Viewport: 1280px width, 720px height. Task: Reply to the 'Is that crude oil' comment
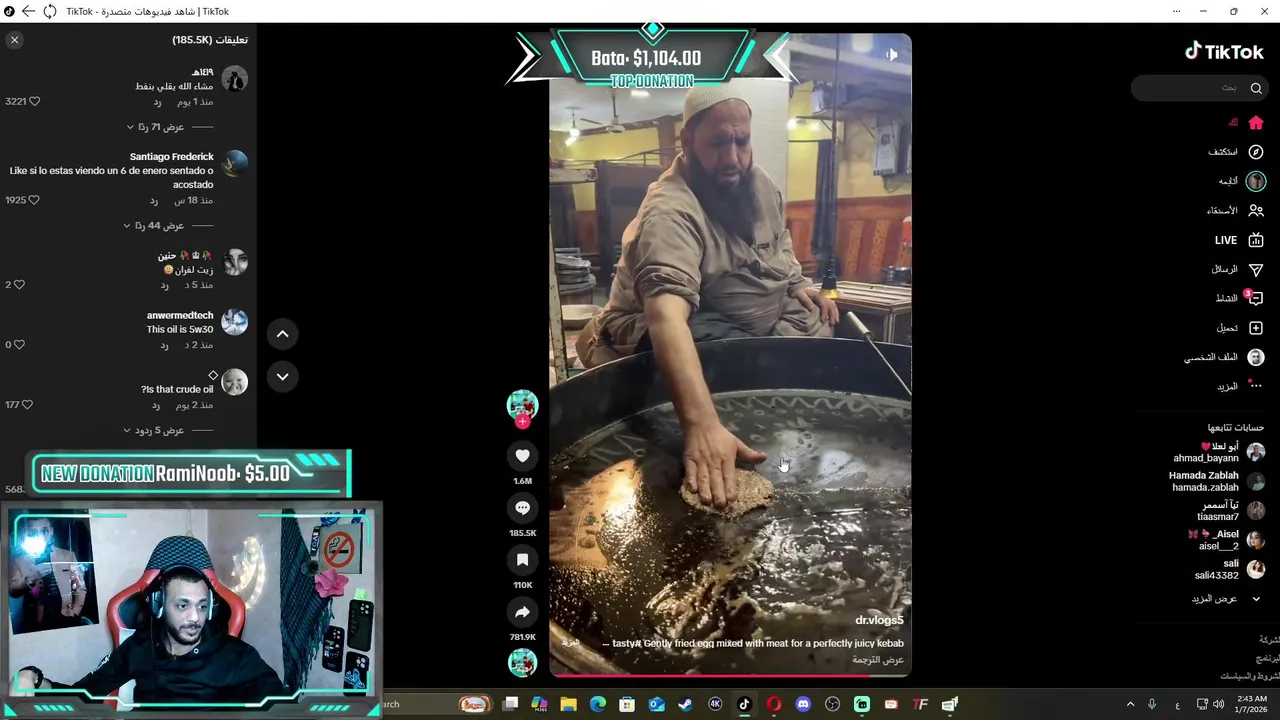156,405
